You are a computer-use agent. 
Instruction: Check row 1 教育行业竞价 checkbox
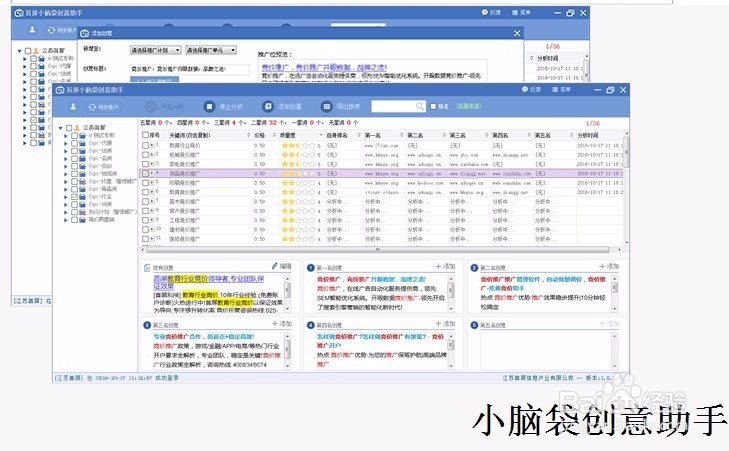[x=145, y=146]
